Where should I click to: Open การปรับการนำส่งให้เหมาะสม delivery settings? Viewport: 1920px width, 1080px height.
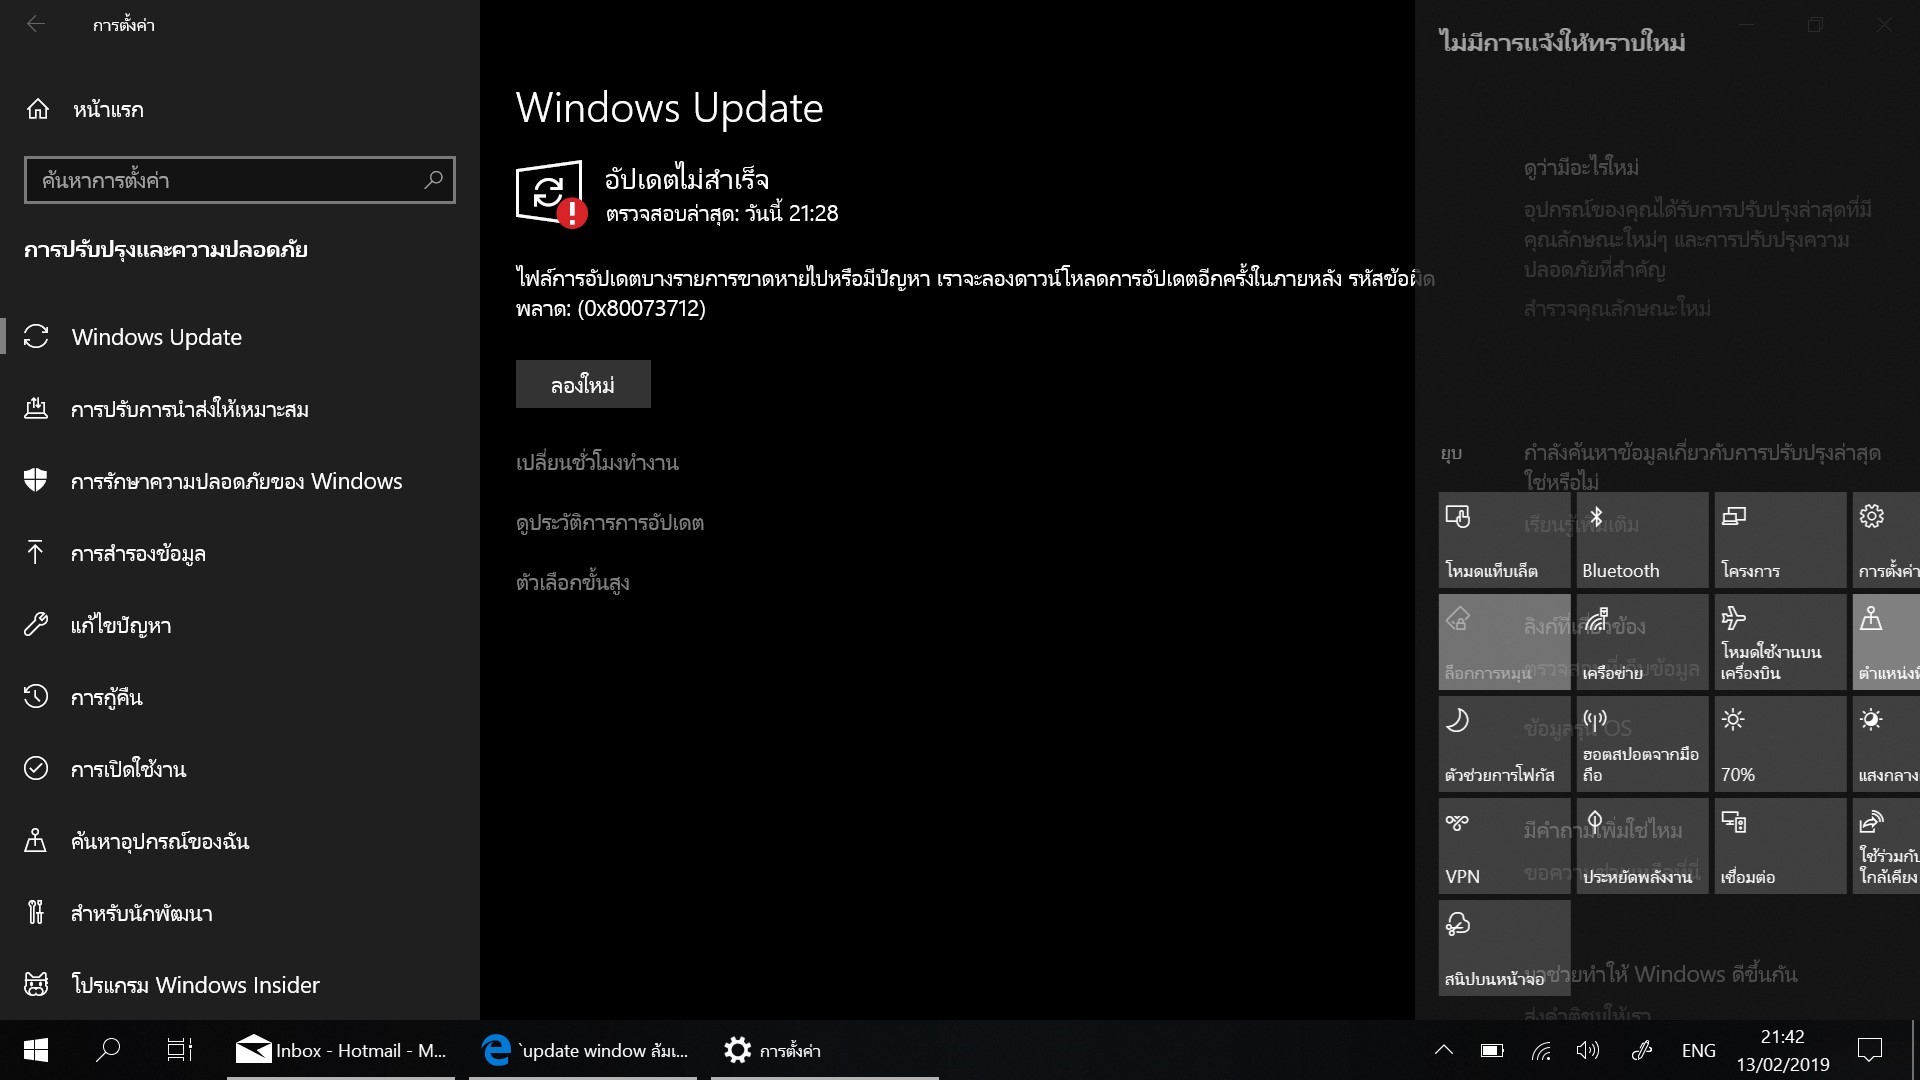click(x=240, y=409)
